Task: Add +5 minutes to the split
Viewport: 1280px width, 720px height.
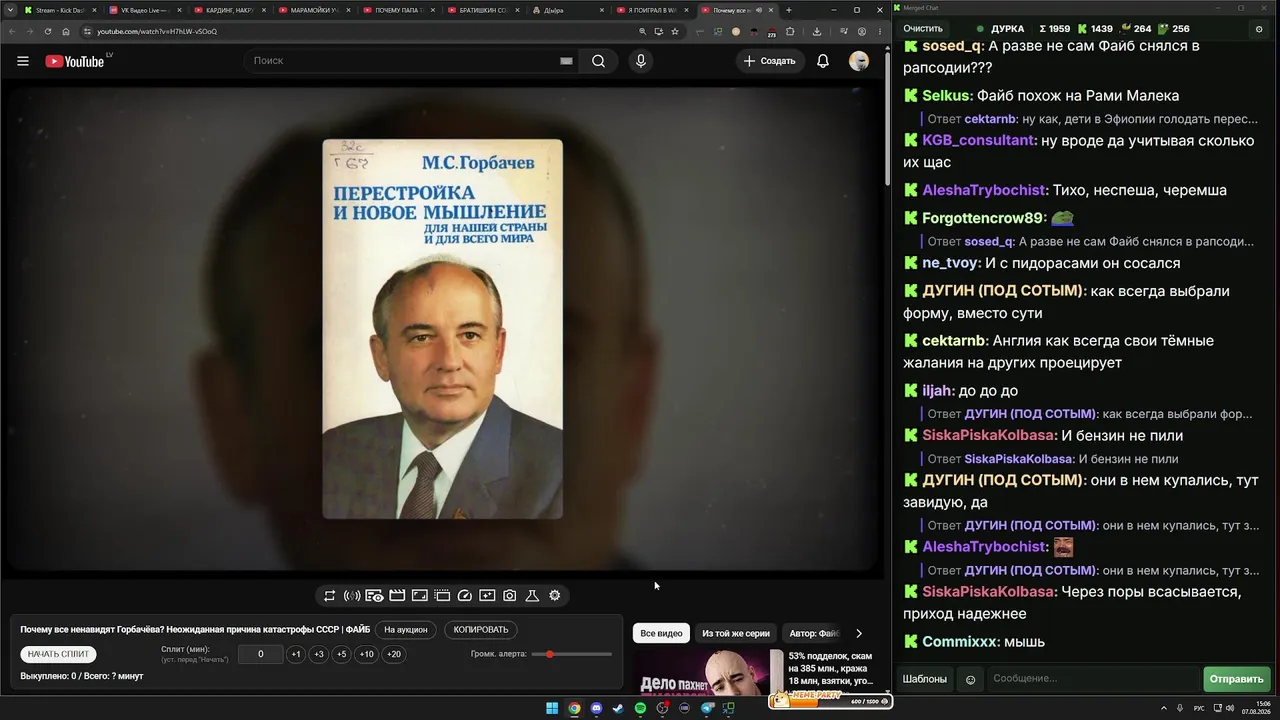Action: pyautogui.click(x=342, y=654)
